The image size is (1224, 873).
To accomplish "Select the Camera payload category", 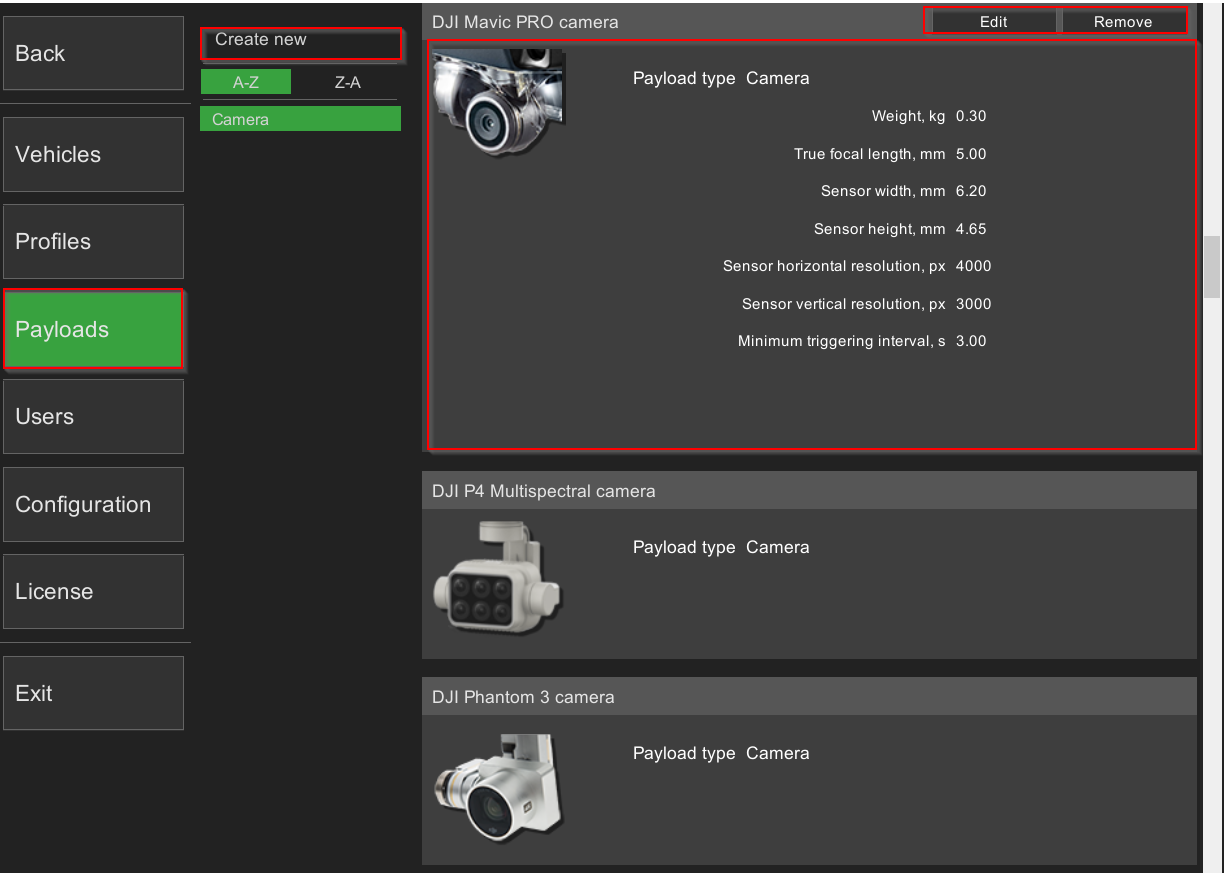I will click(x=300, y=119).
